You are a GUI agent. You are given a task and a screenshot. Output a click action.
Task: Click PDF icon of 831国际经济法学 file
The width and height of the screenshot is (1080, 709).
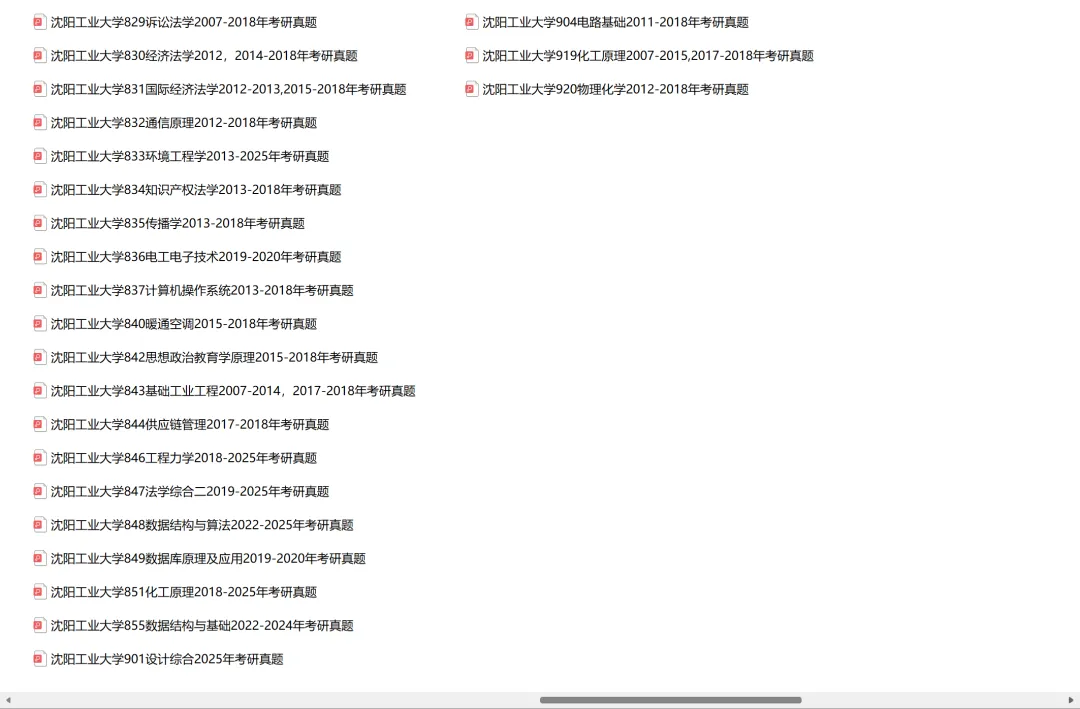pos(40,89)
